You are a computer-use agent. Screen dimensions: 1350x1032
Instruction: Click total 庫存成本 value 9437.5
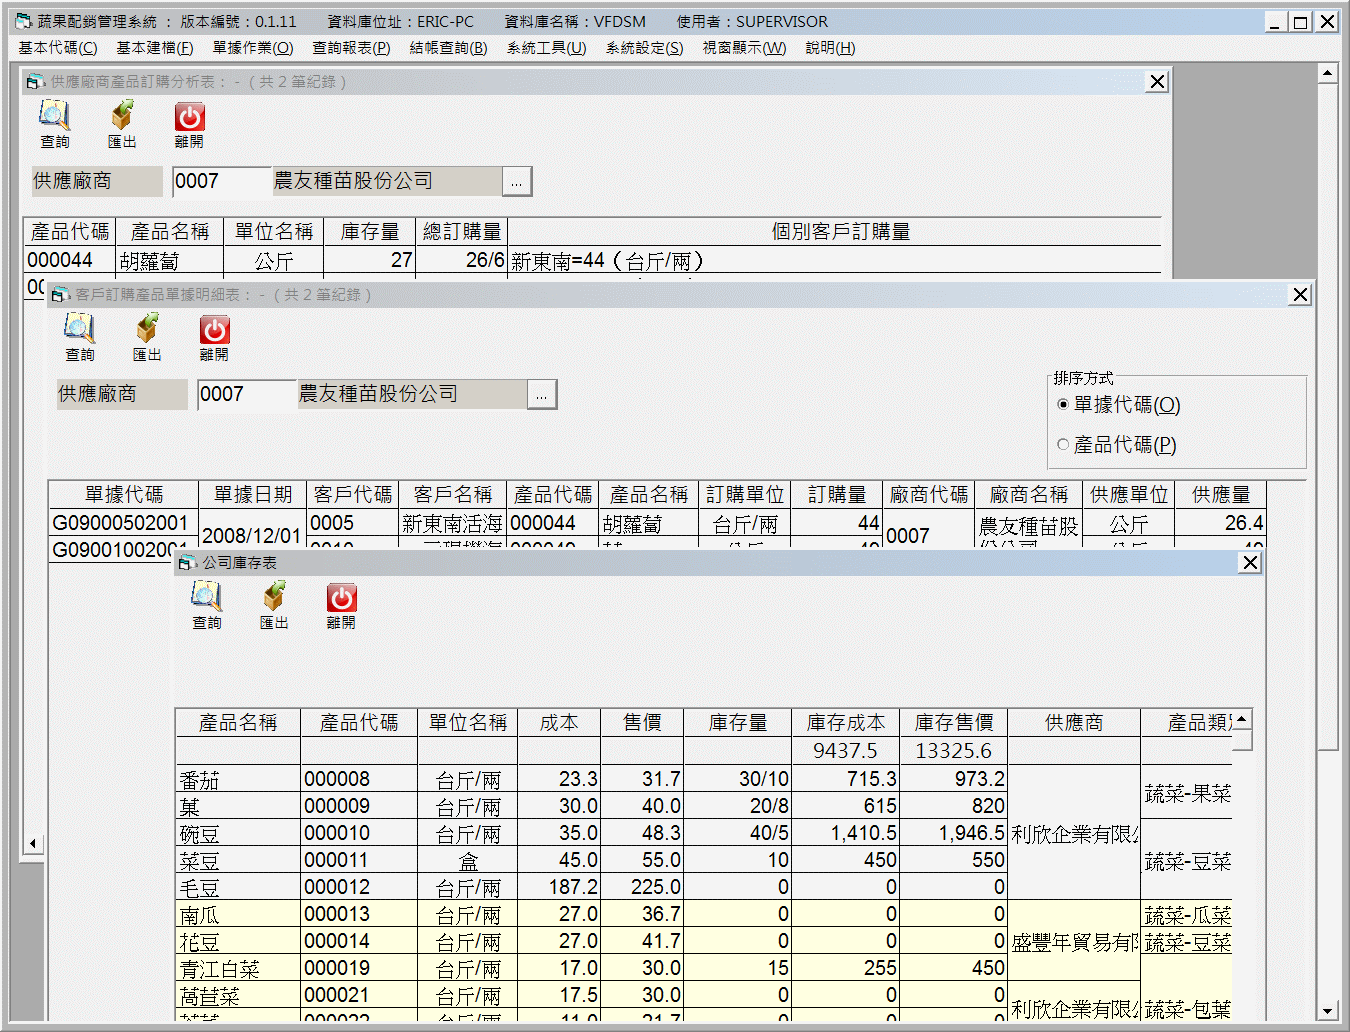tap(845, 751)
